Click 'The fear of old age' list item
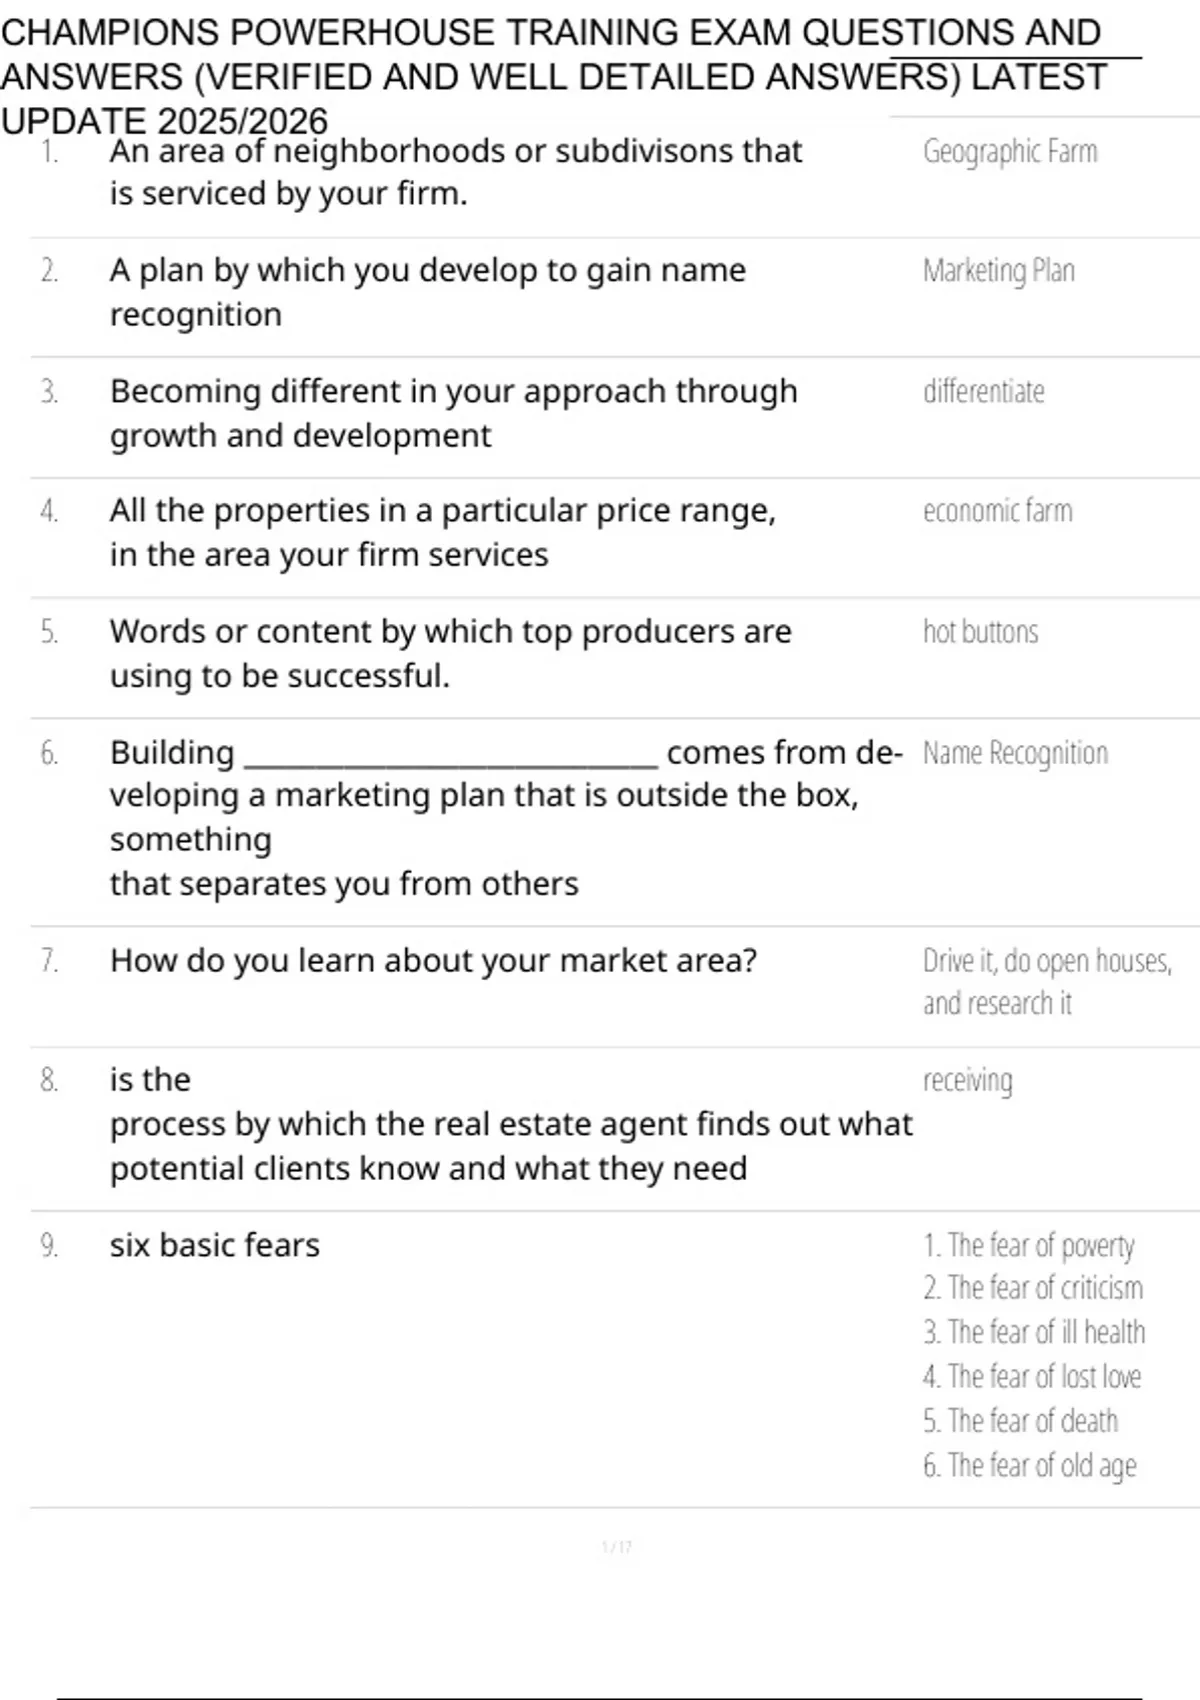1200x1700 pixels. pyautogui.click(x=1030, y=1466)
